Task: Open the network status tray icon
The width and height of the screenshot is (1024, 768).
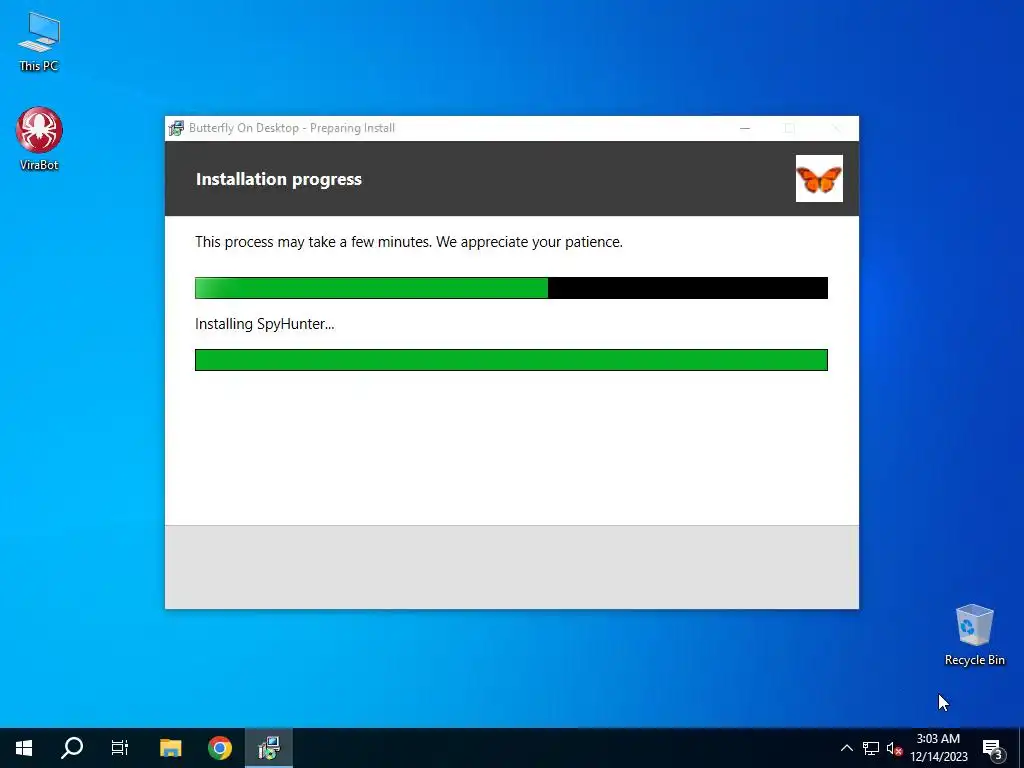Action: click(871, 748)
